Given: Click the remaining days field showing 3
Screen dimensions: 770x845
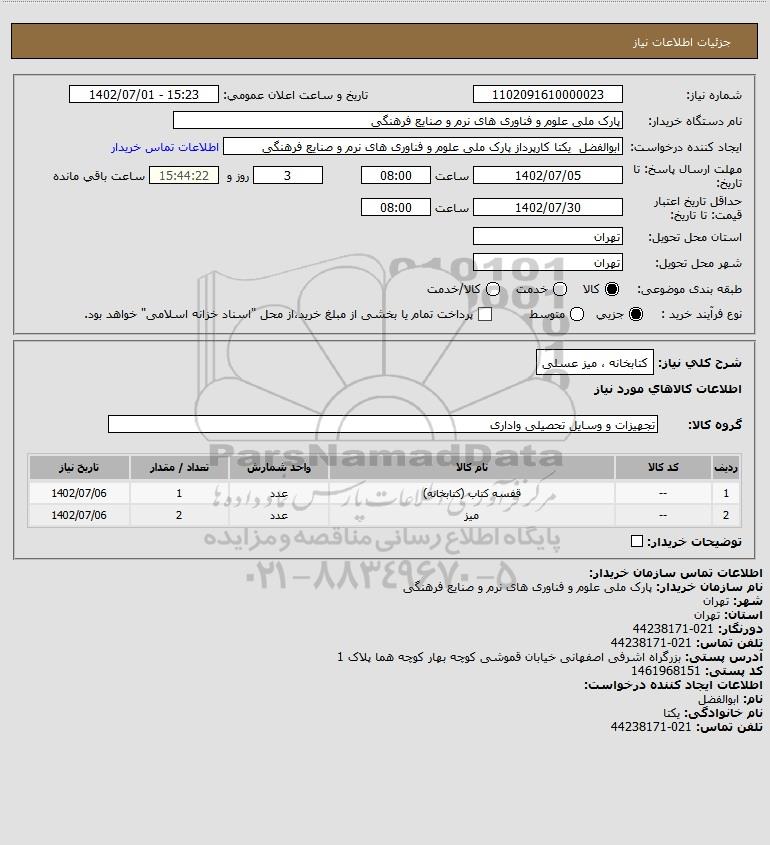Looking at the screenshot, I should tap(288, 176).
